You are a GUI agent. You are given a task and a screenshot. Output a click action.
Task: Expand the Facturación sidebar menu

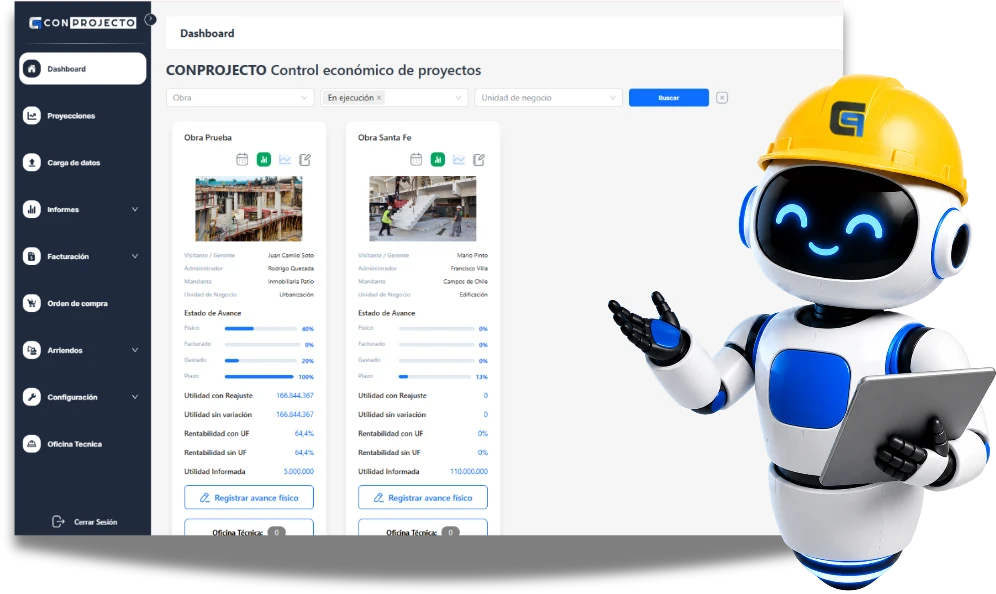[83, 256]
